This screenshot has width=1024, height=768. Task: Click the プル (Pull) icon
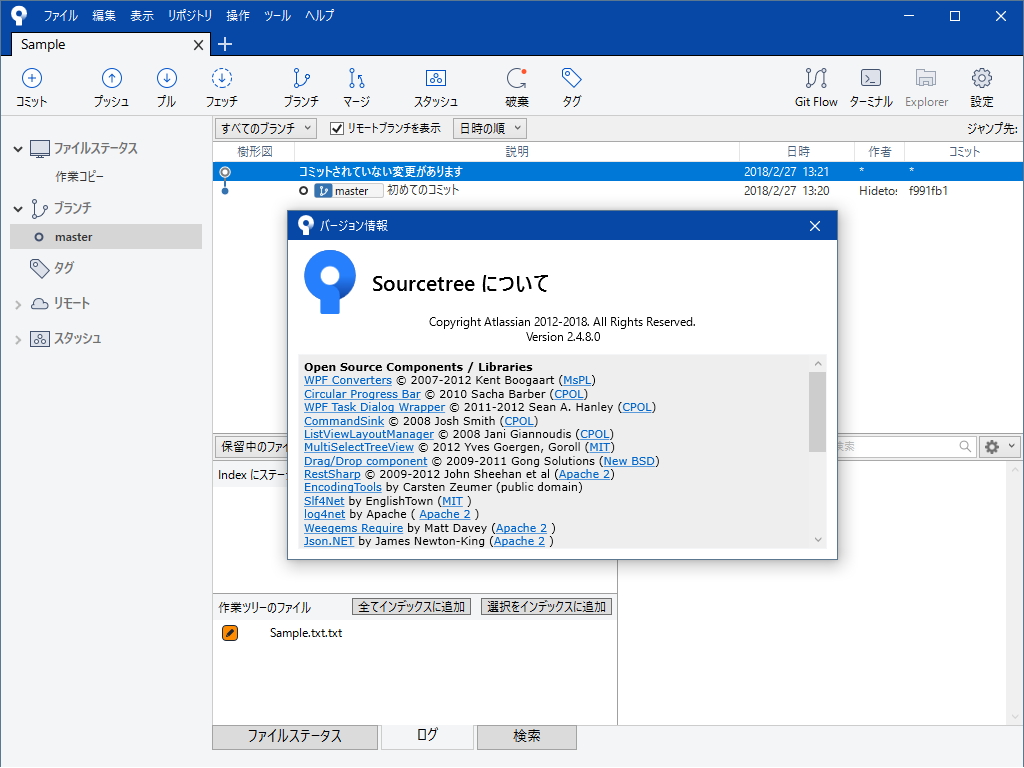pos(167,86)
